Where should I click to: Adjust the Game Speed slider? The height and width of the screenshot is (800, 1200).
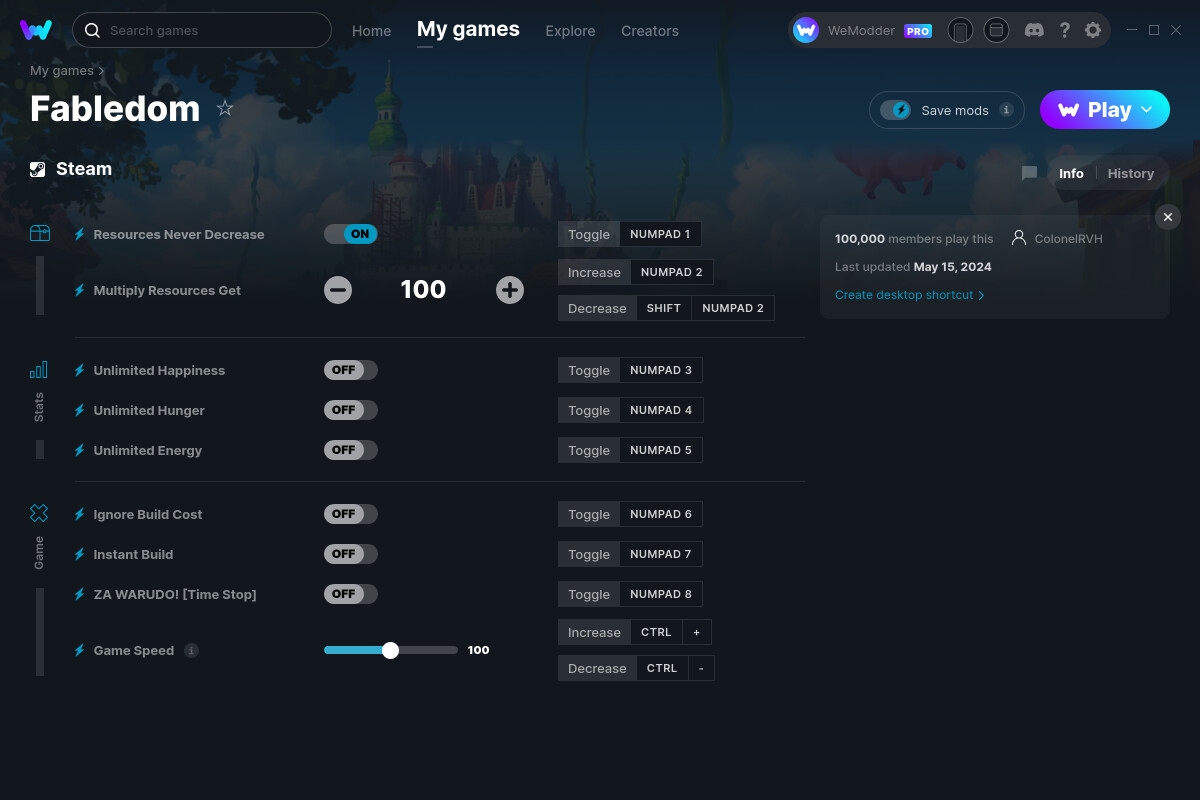click(x=390, y=649)
